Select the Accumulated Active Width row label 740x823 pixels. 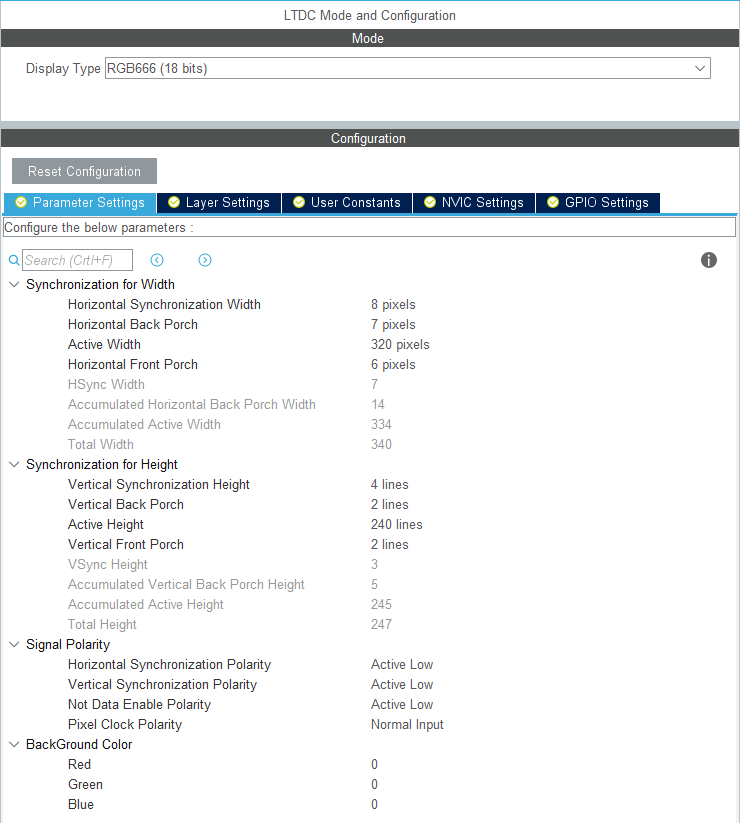(144, 424)
